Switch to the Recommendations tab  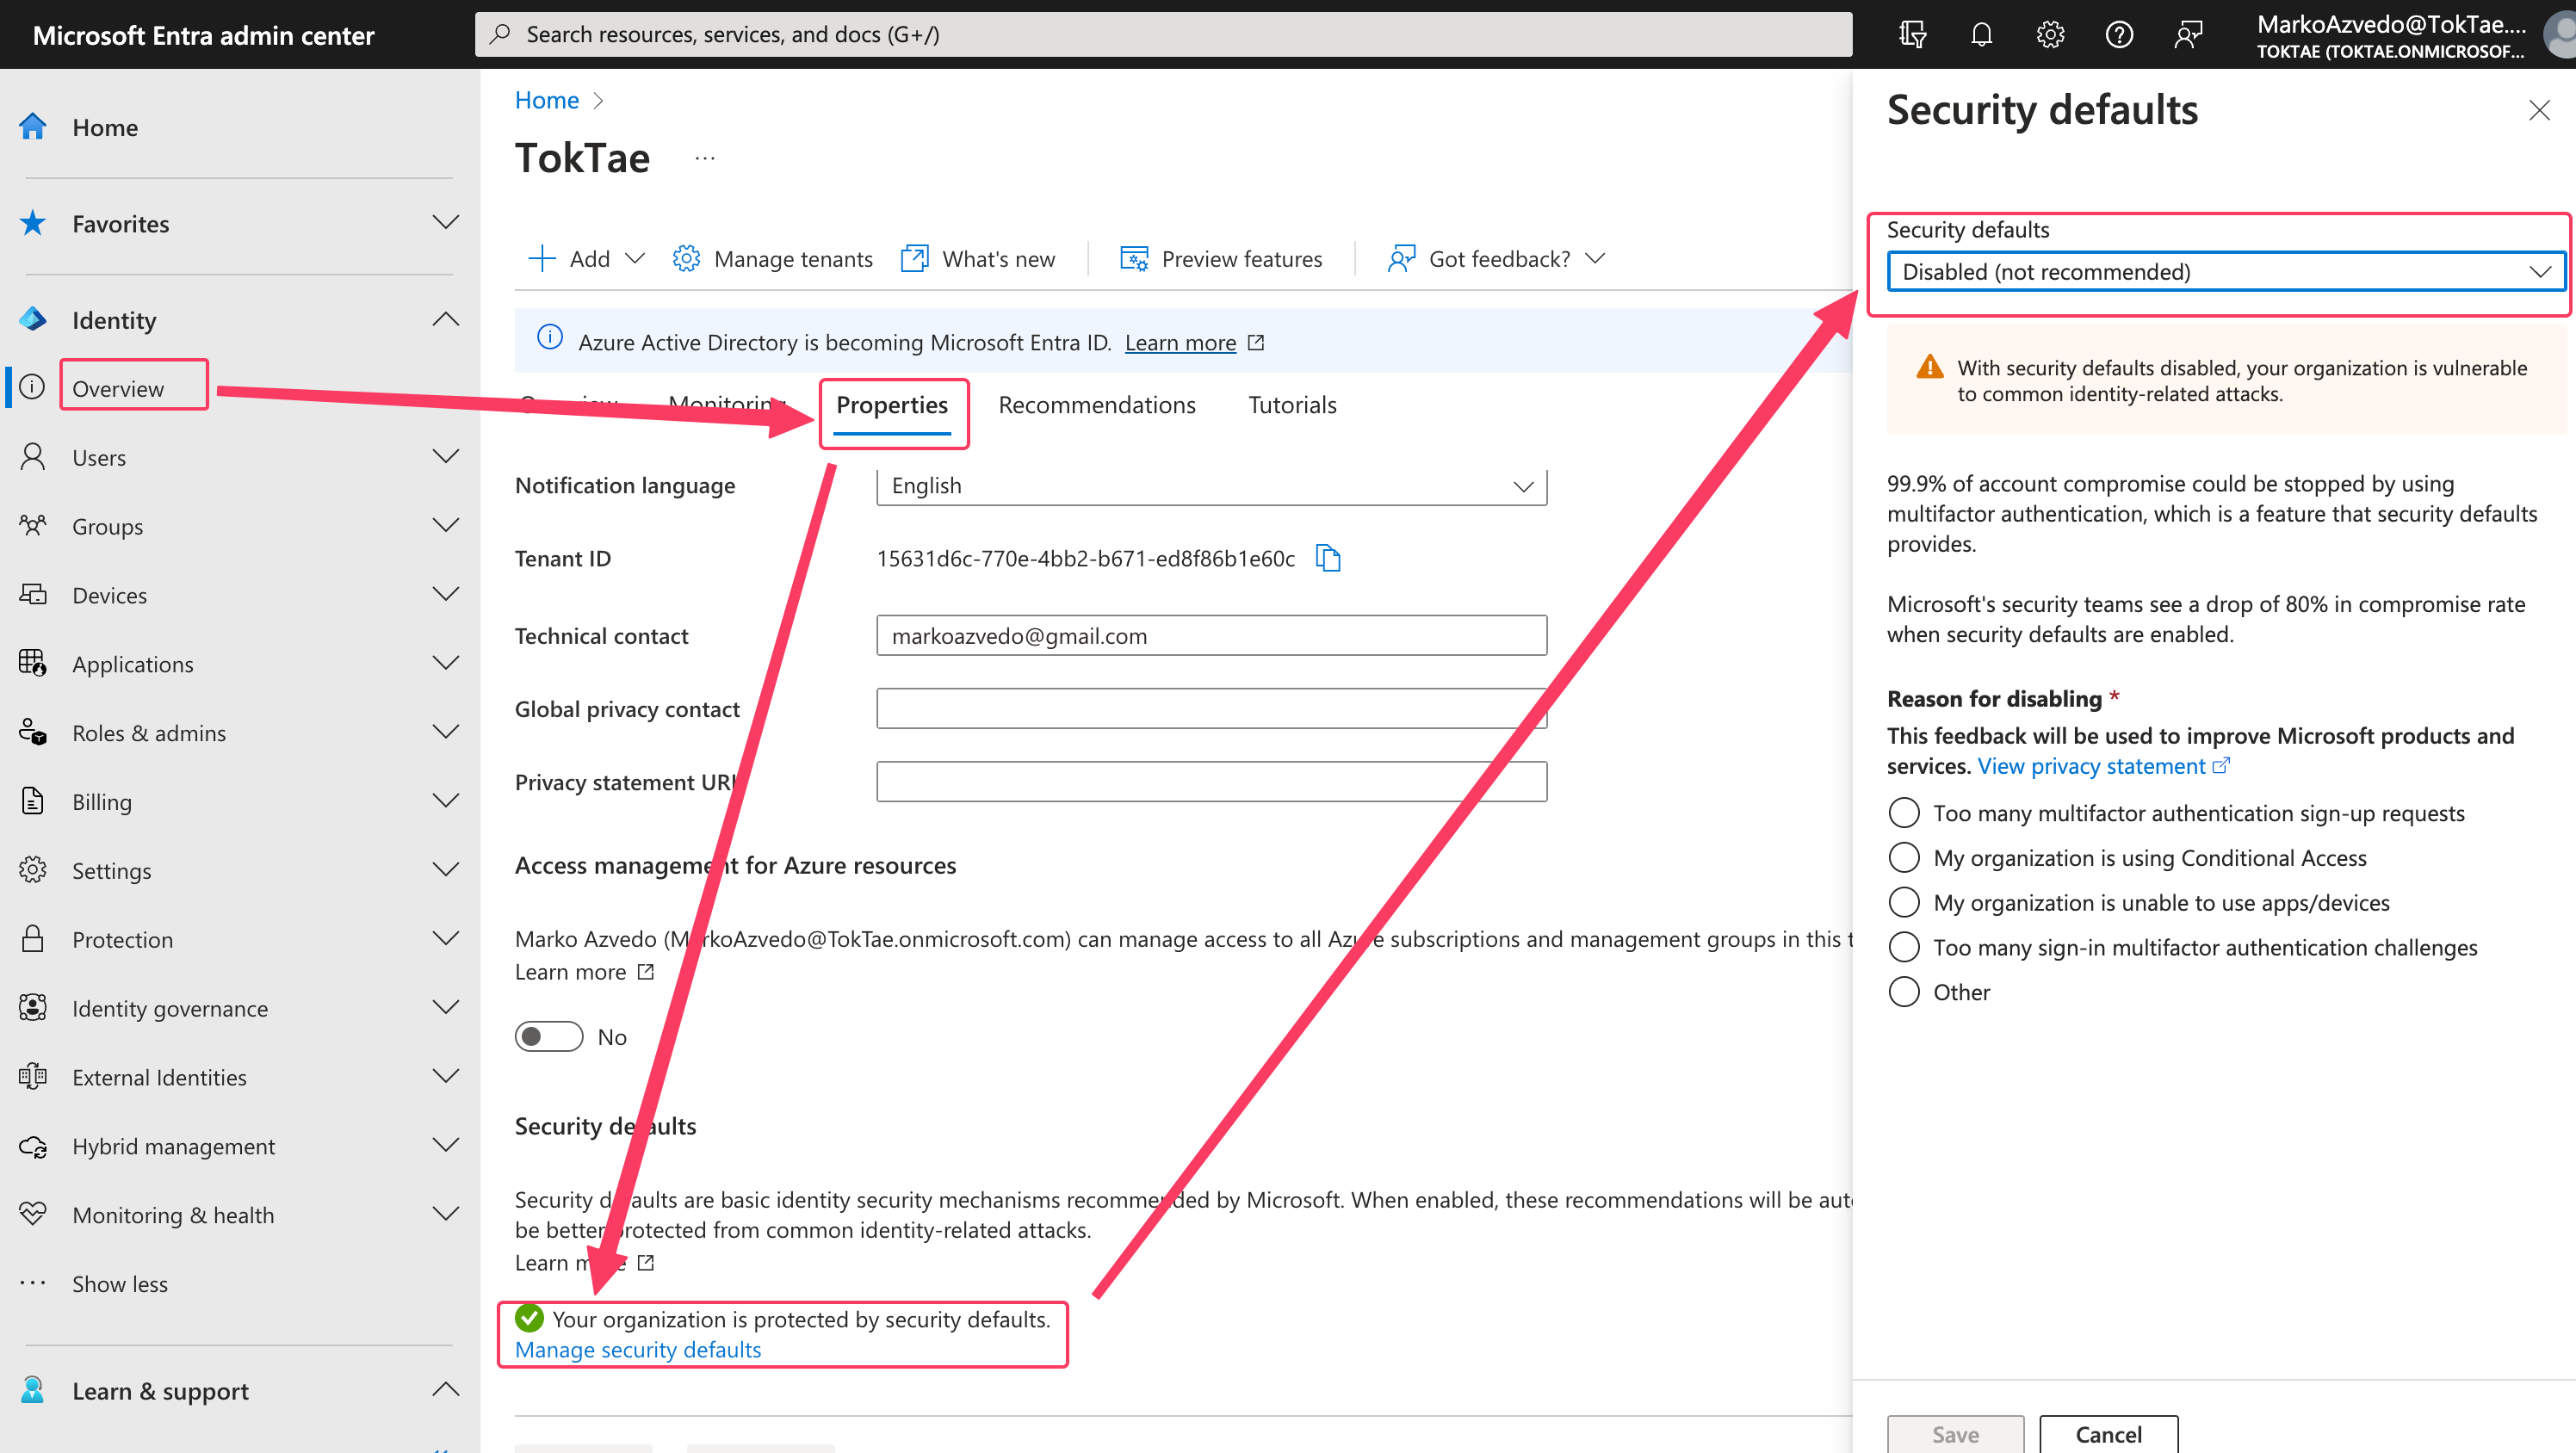(x=1097, y=404)
